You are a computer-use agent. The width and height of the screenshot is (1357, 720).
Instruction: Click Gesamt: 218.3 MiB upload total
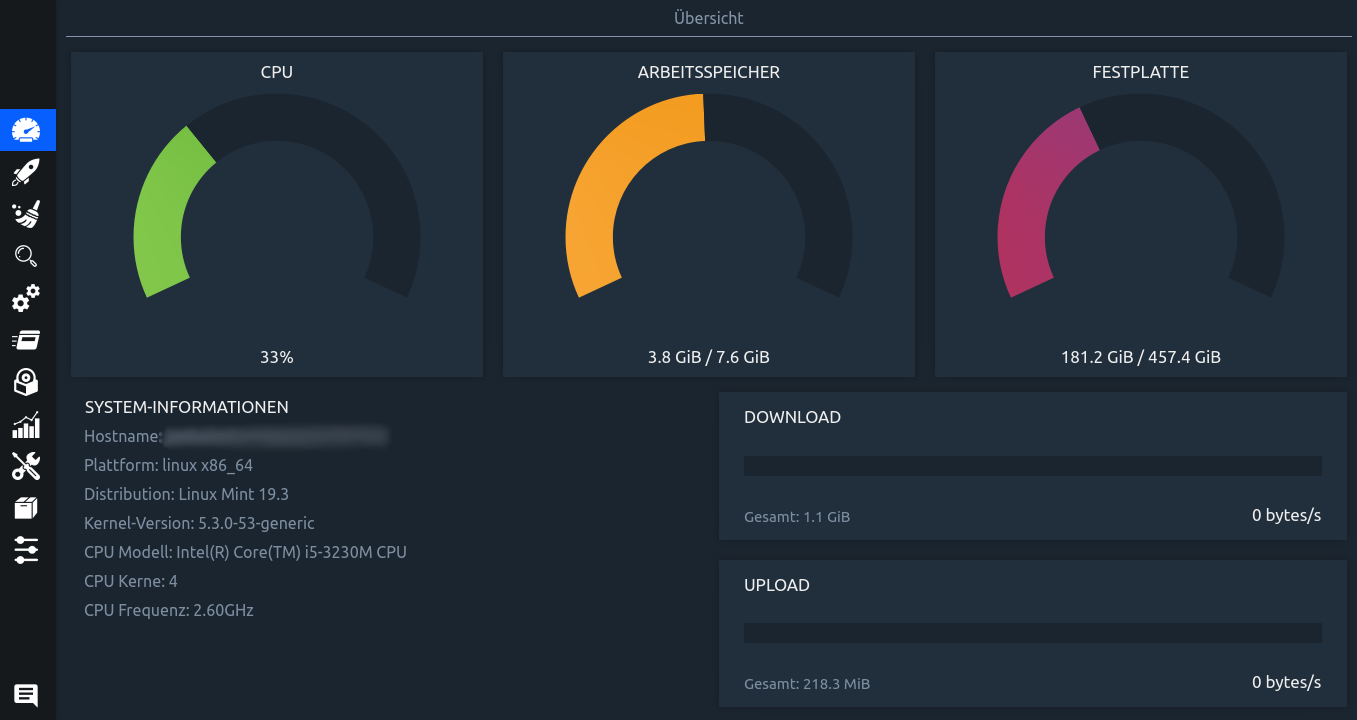tap(807, 684)
